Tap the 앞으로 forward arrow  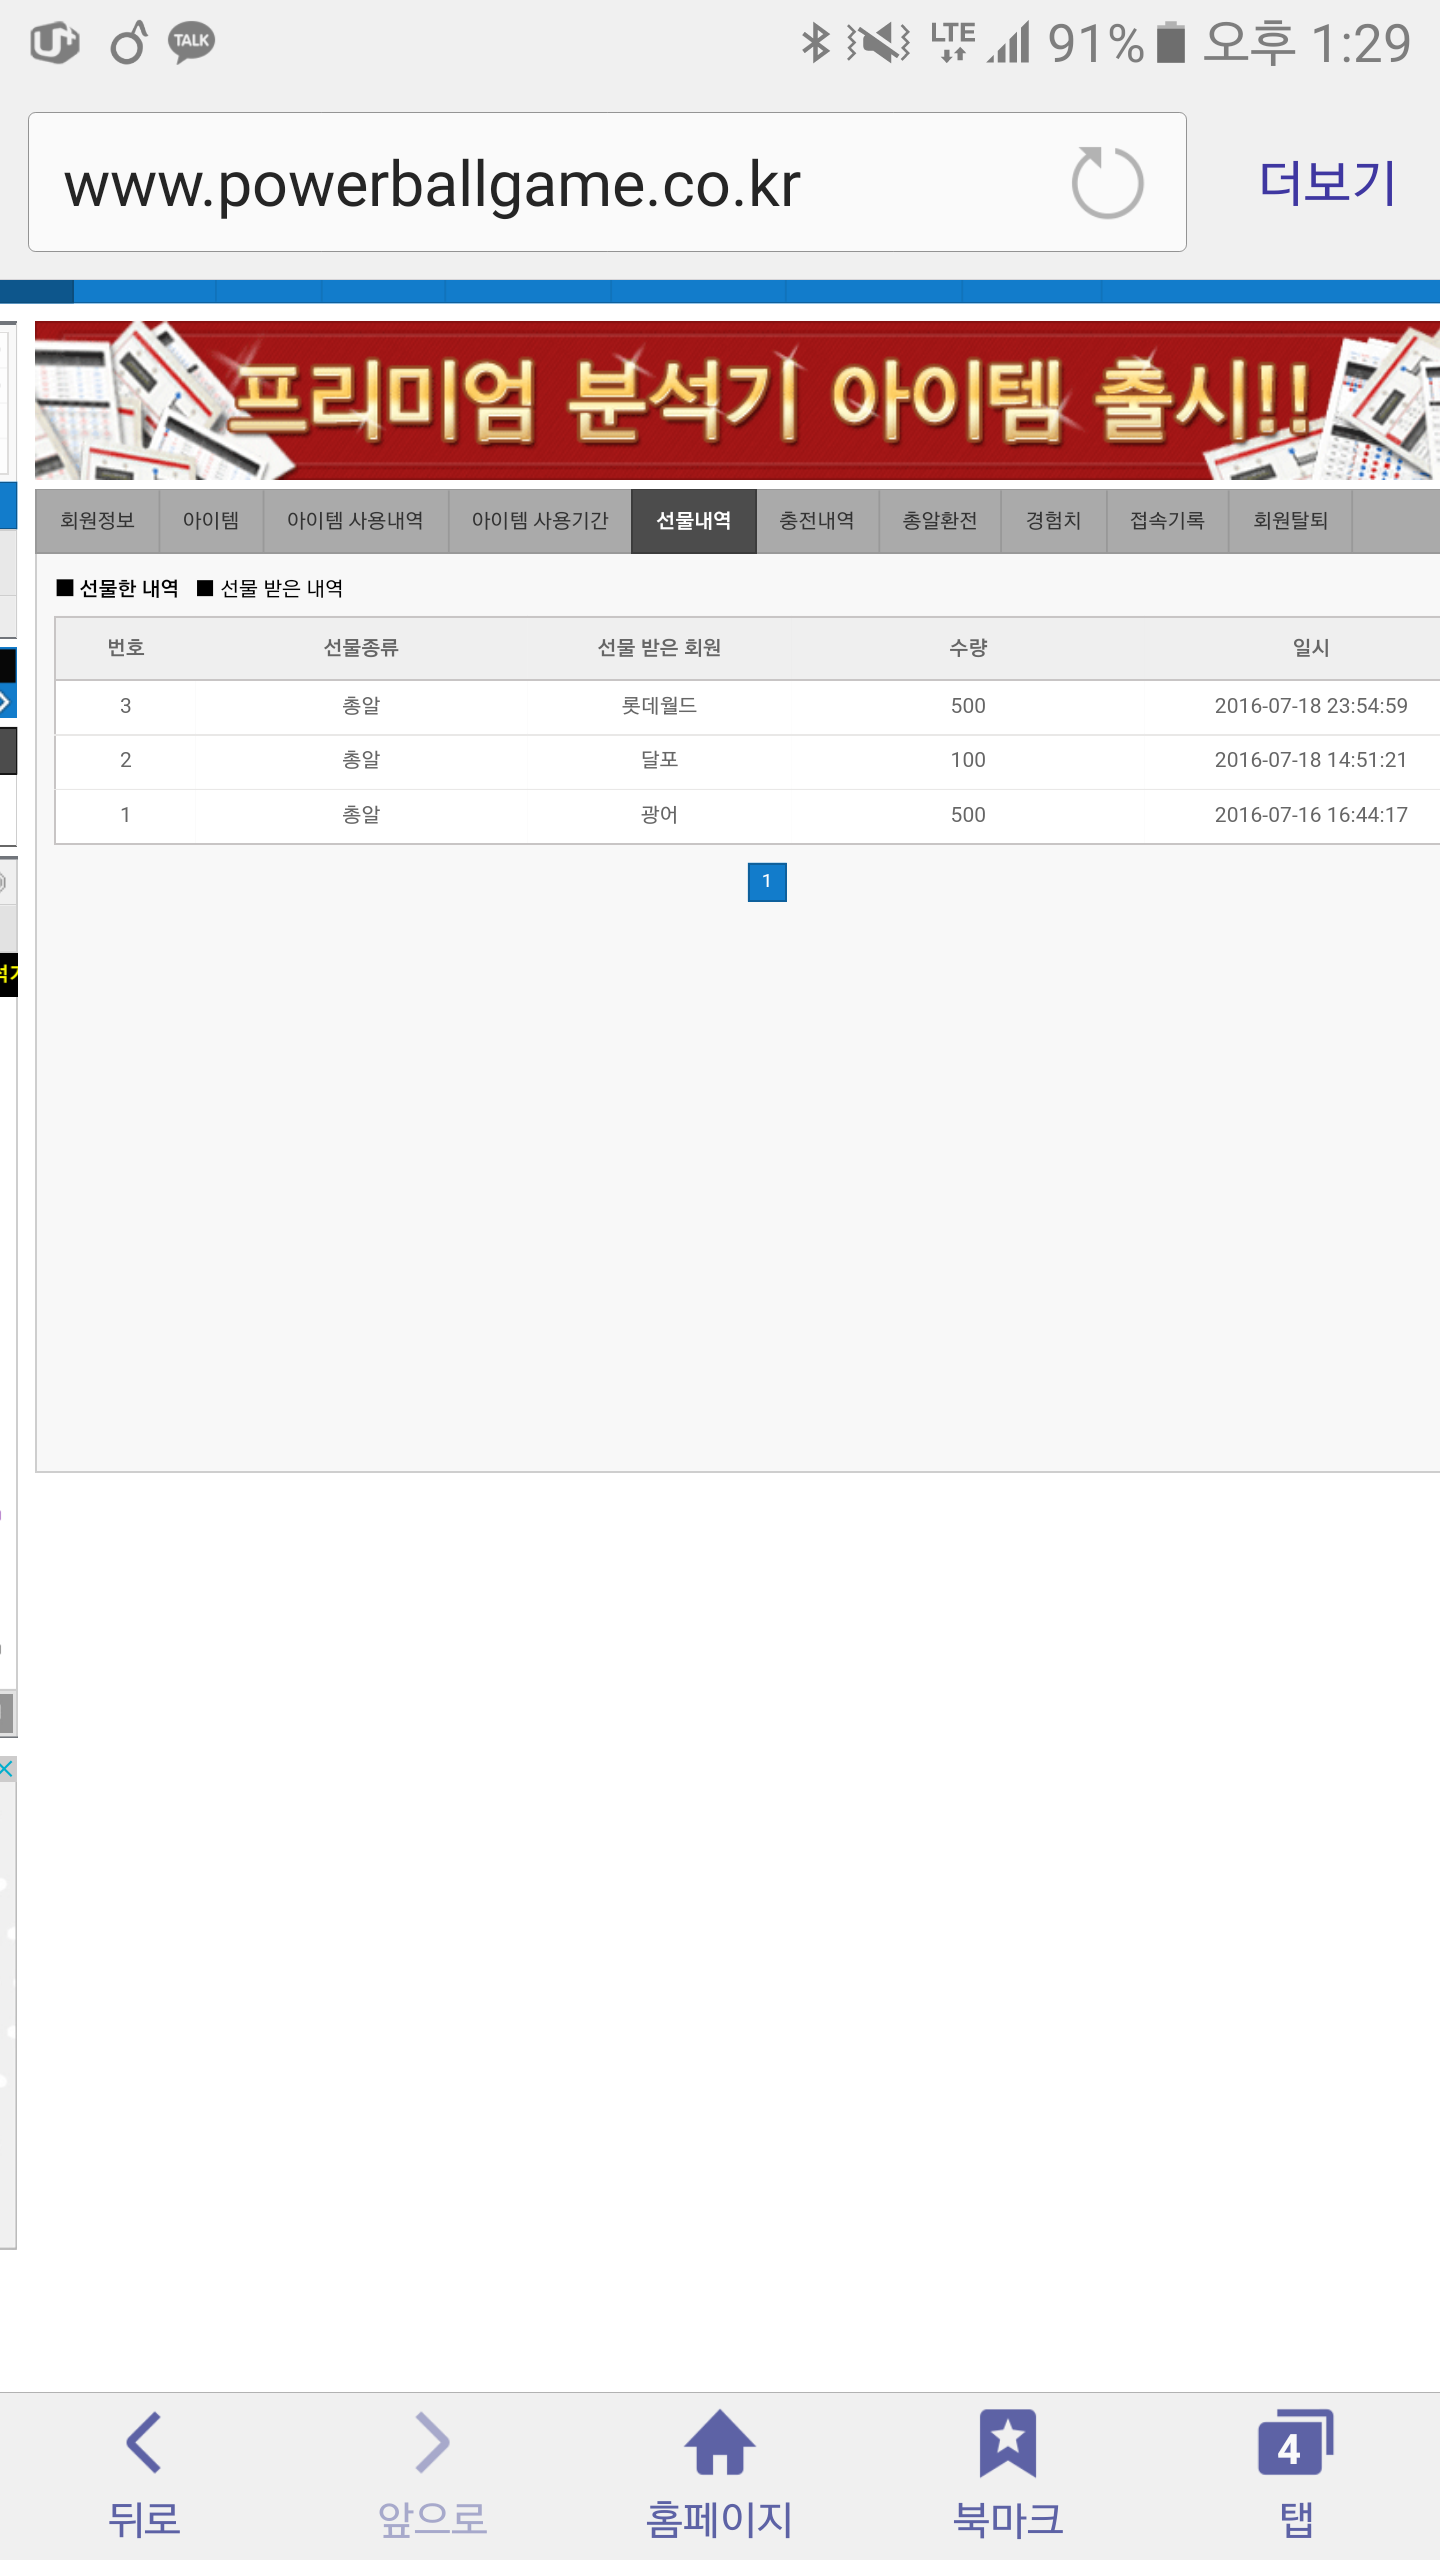432,2474
